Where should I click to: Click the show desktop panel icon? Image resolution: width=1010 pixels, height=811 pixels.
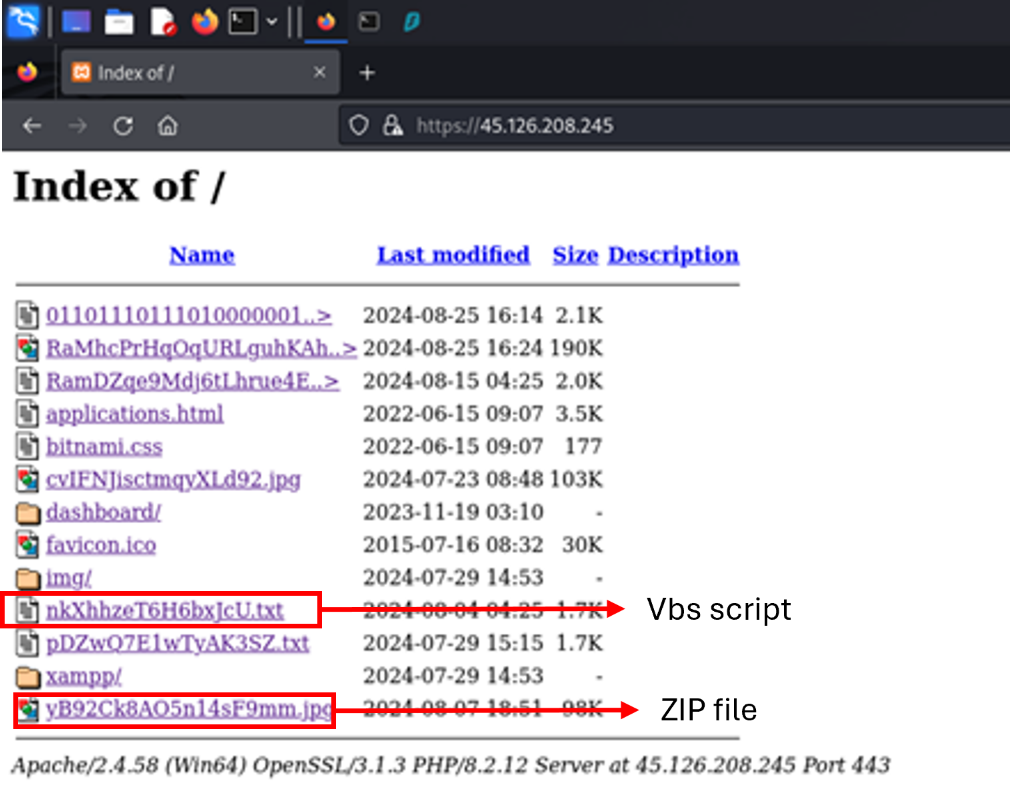click(76, 21)
